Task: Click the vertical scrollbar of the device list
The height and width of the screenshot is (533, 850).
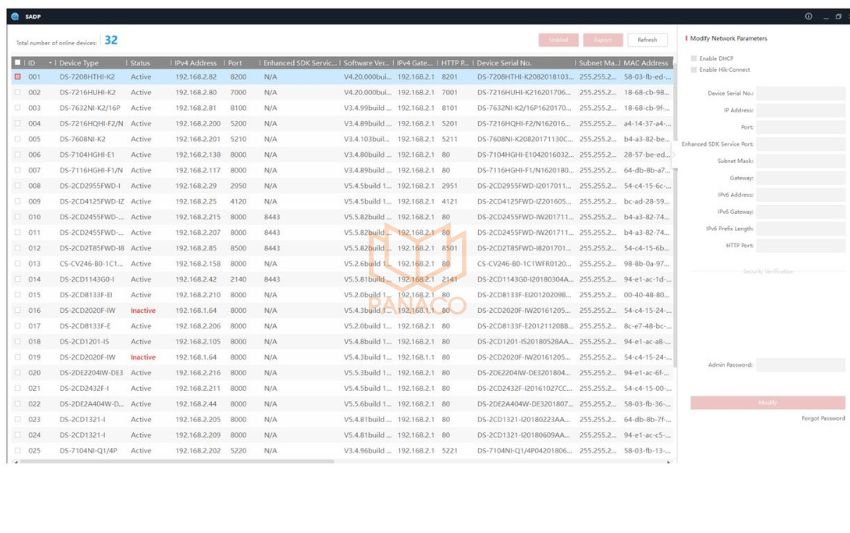Action: (675, 217)
